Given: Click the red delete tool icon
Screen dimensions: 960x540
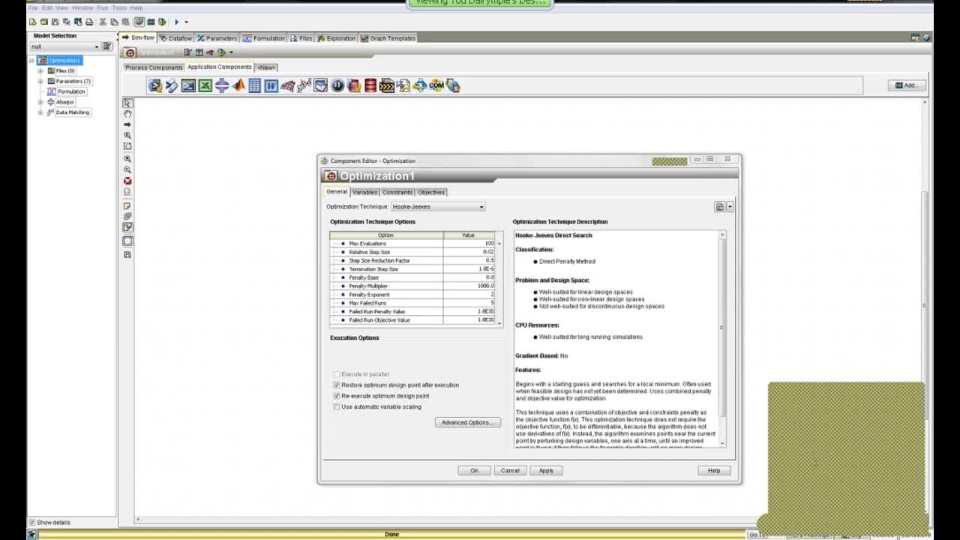Looking at the screenshot, I should point(127,181).
